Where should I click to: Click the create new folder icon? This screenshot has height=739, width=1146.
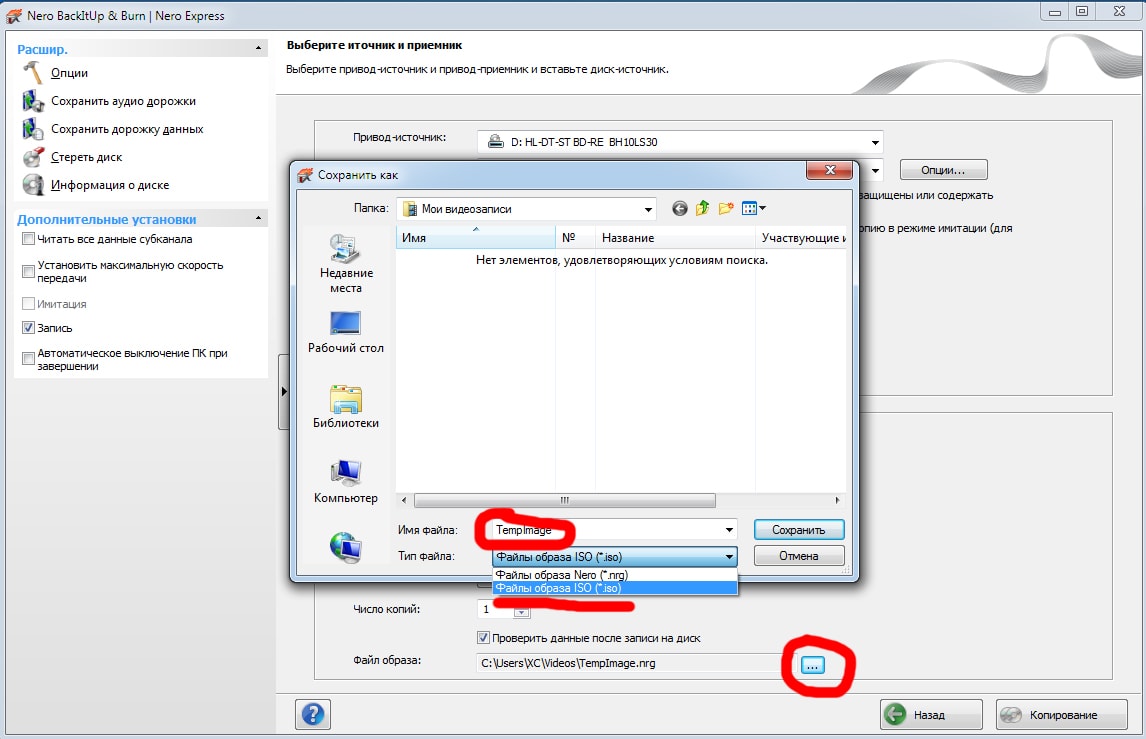(726, 208)
